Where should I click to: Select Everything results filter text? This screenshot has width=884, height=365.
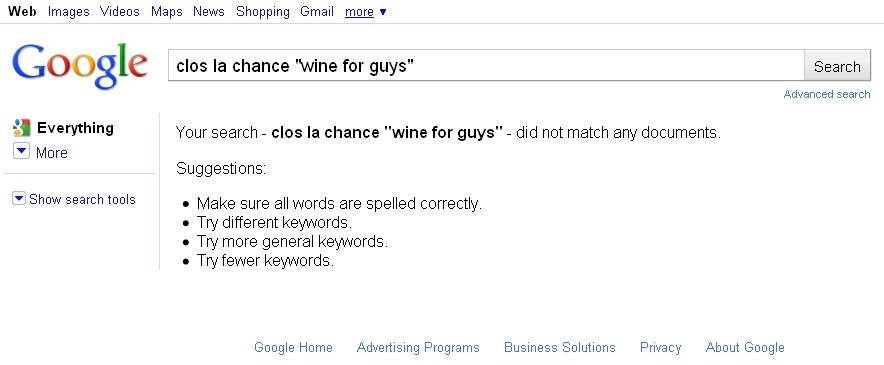click(x=75, y=128)
